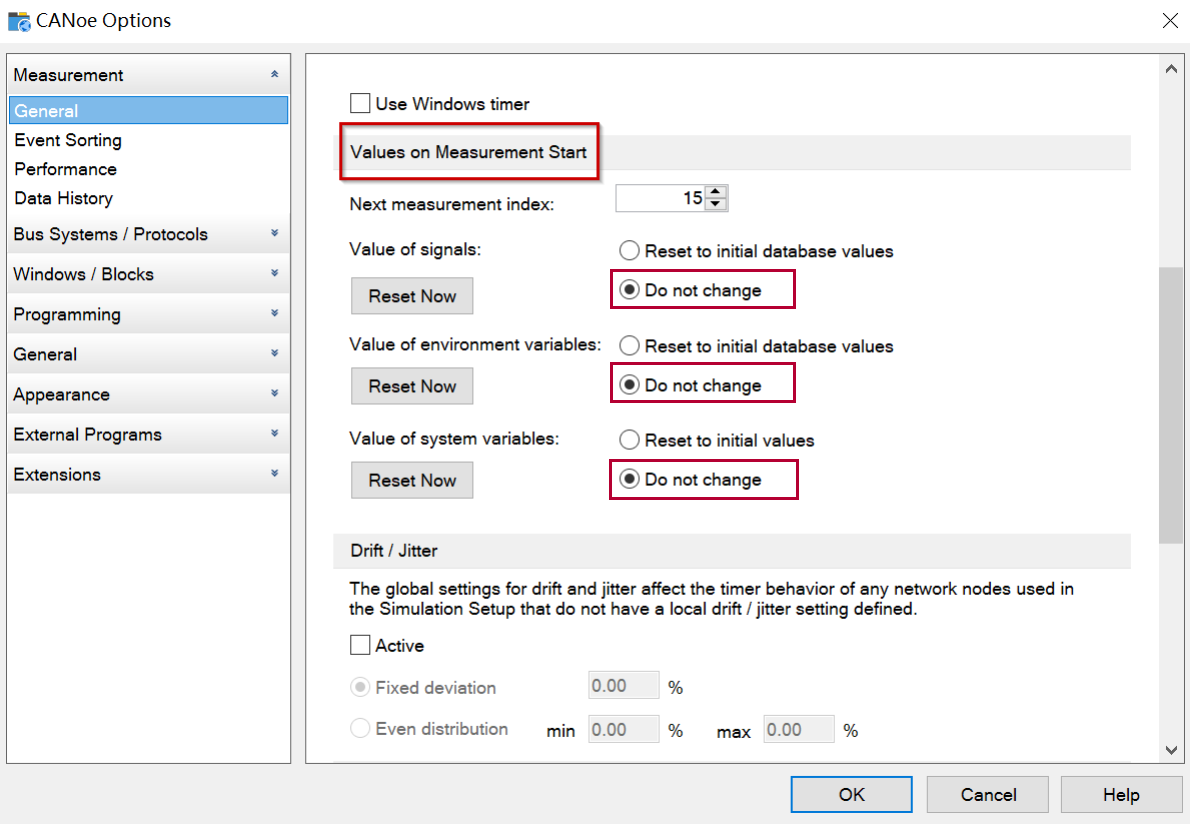Viewport: 1190px width, 824px height.
Task: Click Reset Now for value of signals
Action: click(x=412, y=296)
